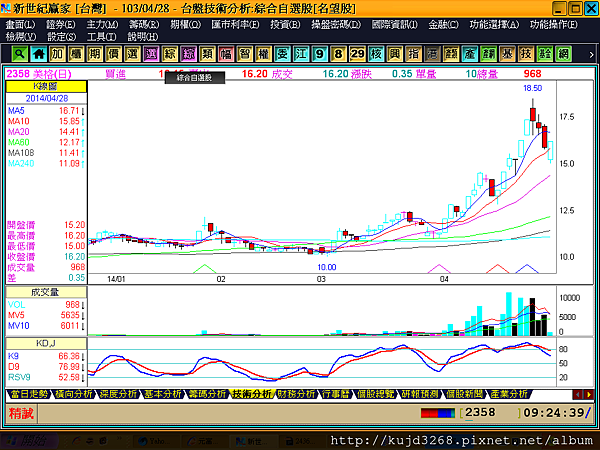
Task: Click the cyan 產 industry icon
Action: coord(470,54)
